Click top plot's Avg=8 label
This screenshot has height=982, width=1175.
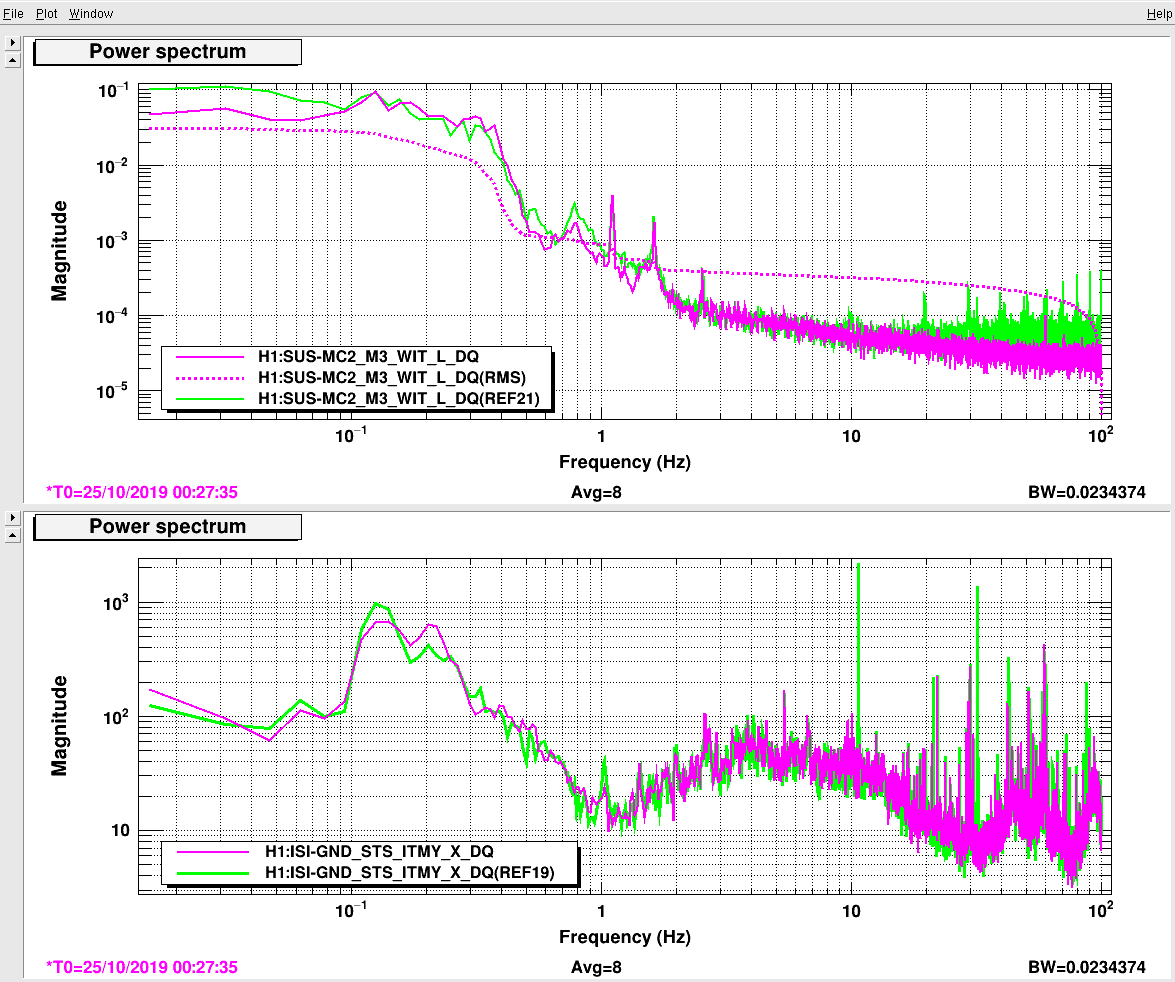point(596,492)
